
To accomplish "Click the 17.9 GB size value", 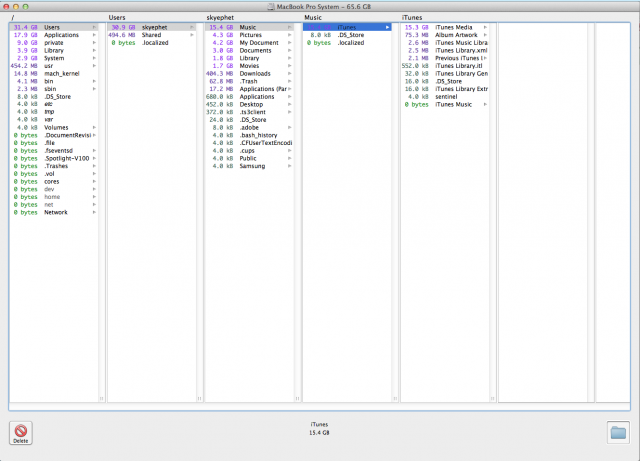I will 26,35.
